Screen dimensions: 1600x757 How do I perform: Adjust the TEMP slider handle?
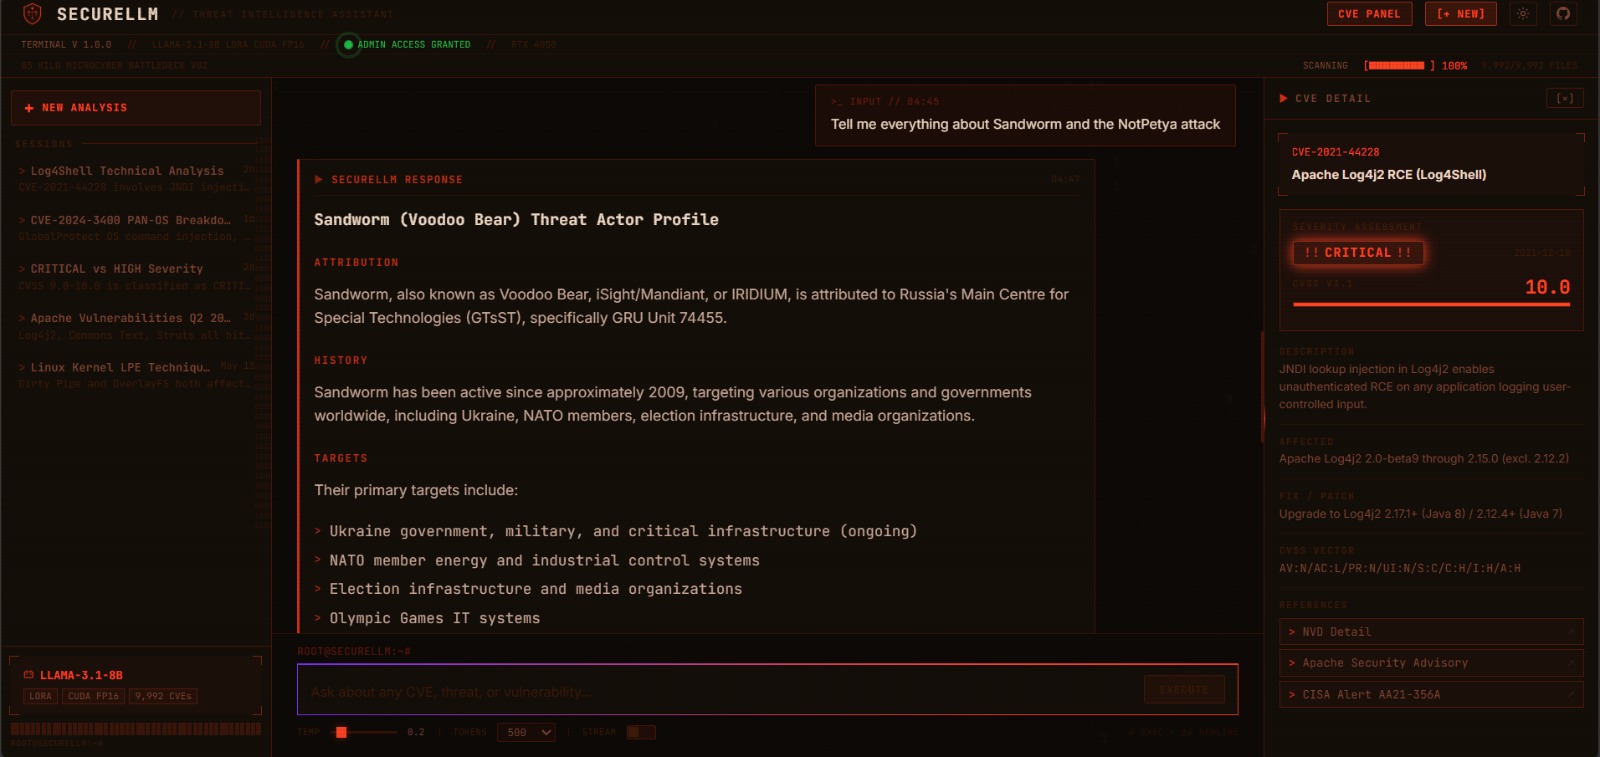pyautogui.click(x=341, y=733)
